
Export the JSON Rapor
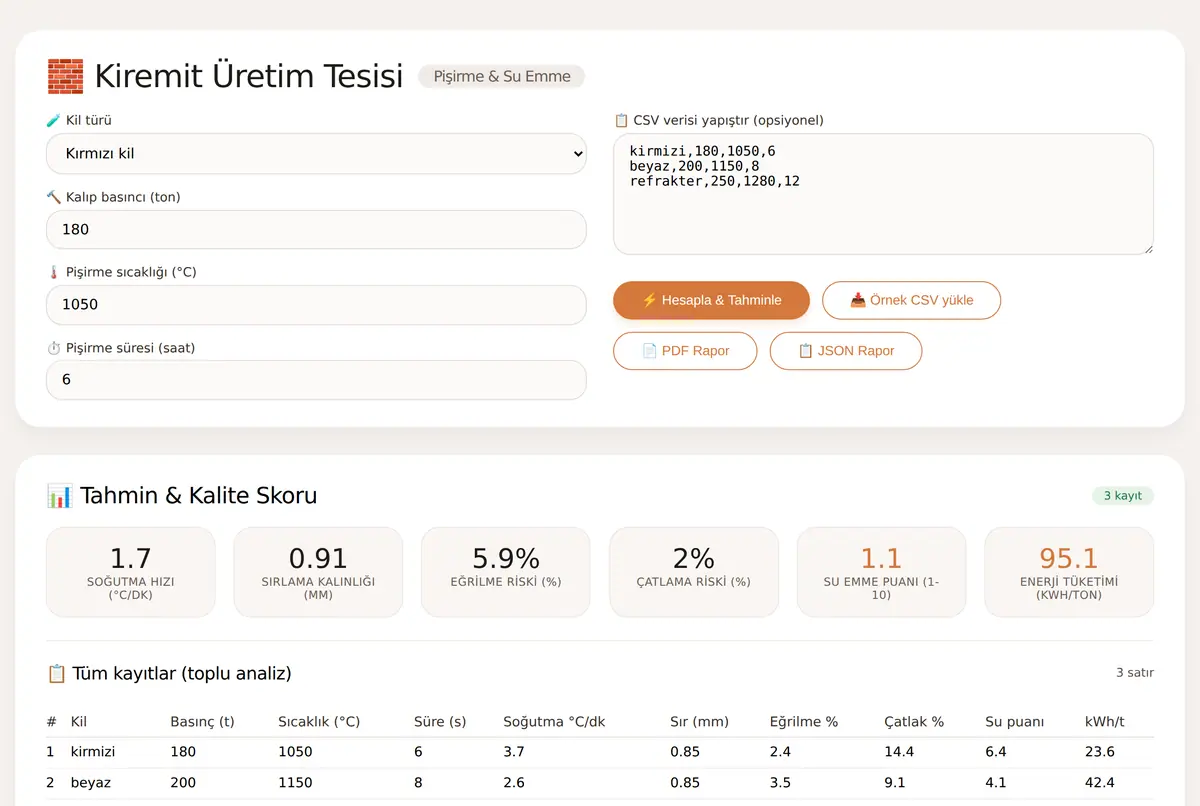[x=846, y=351]
